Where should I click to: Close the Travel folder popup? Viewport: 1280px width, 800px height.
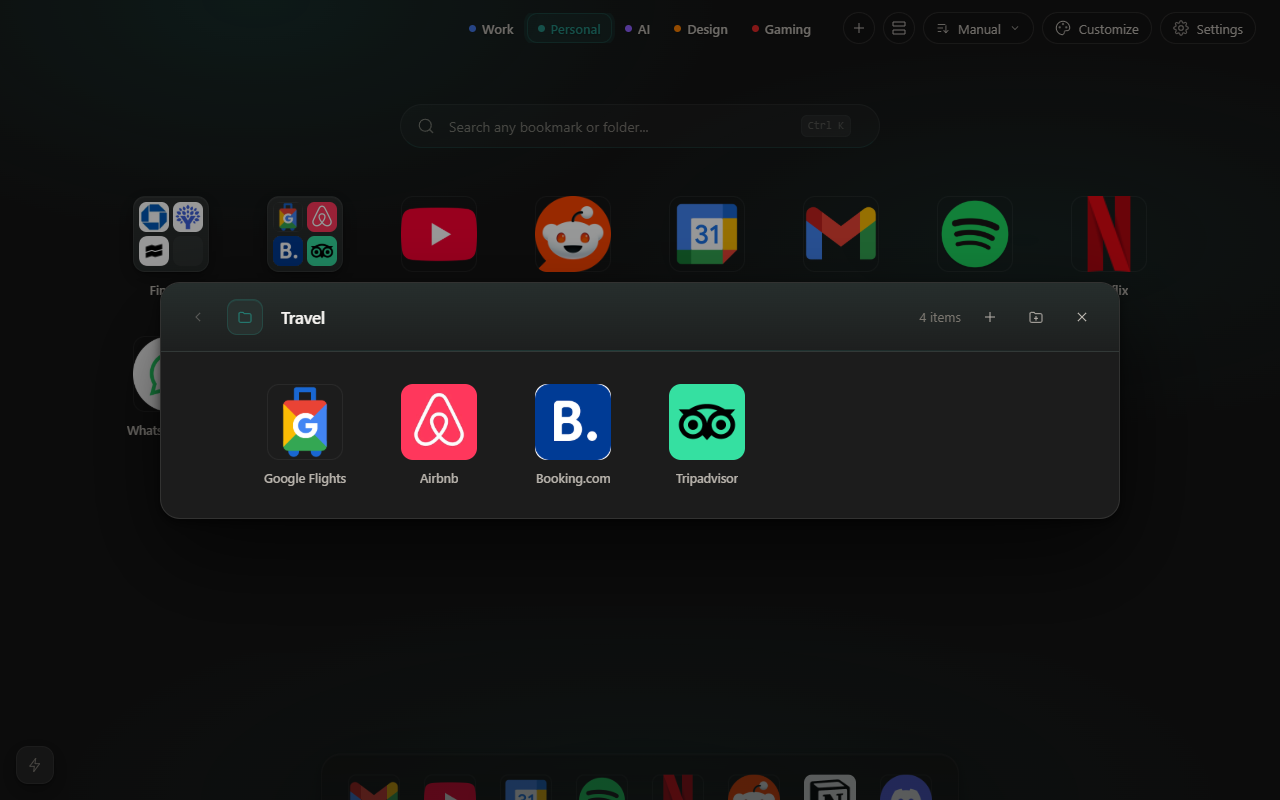pyautogui.click(x=1082, y=317)
